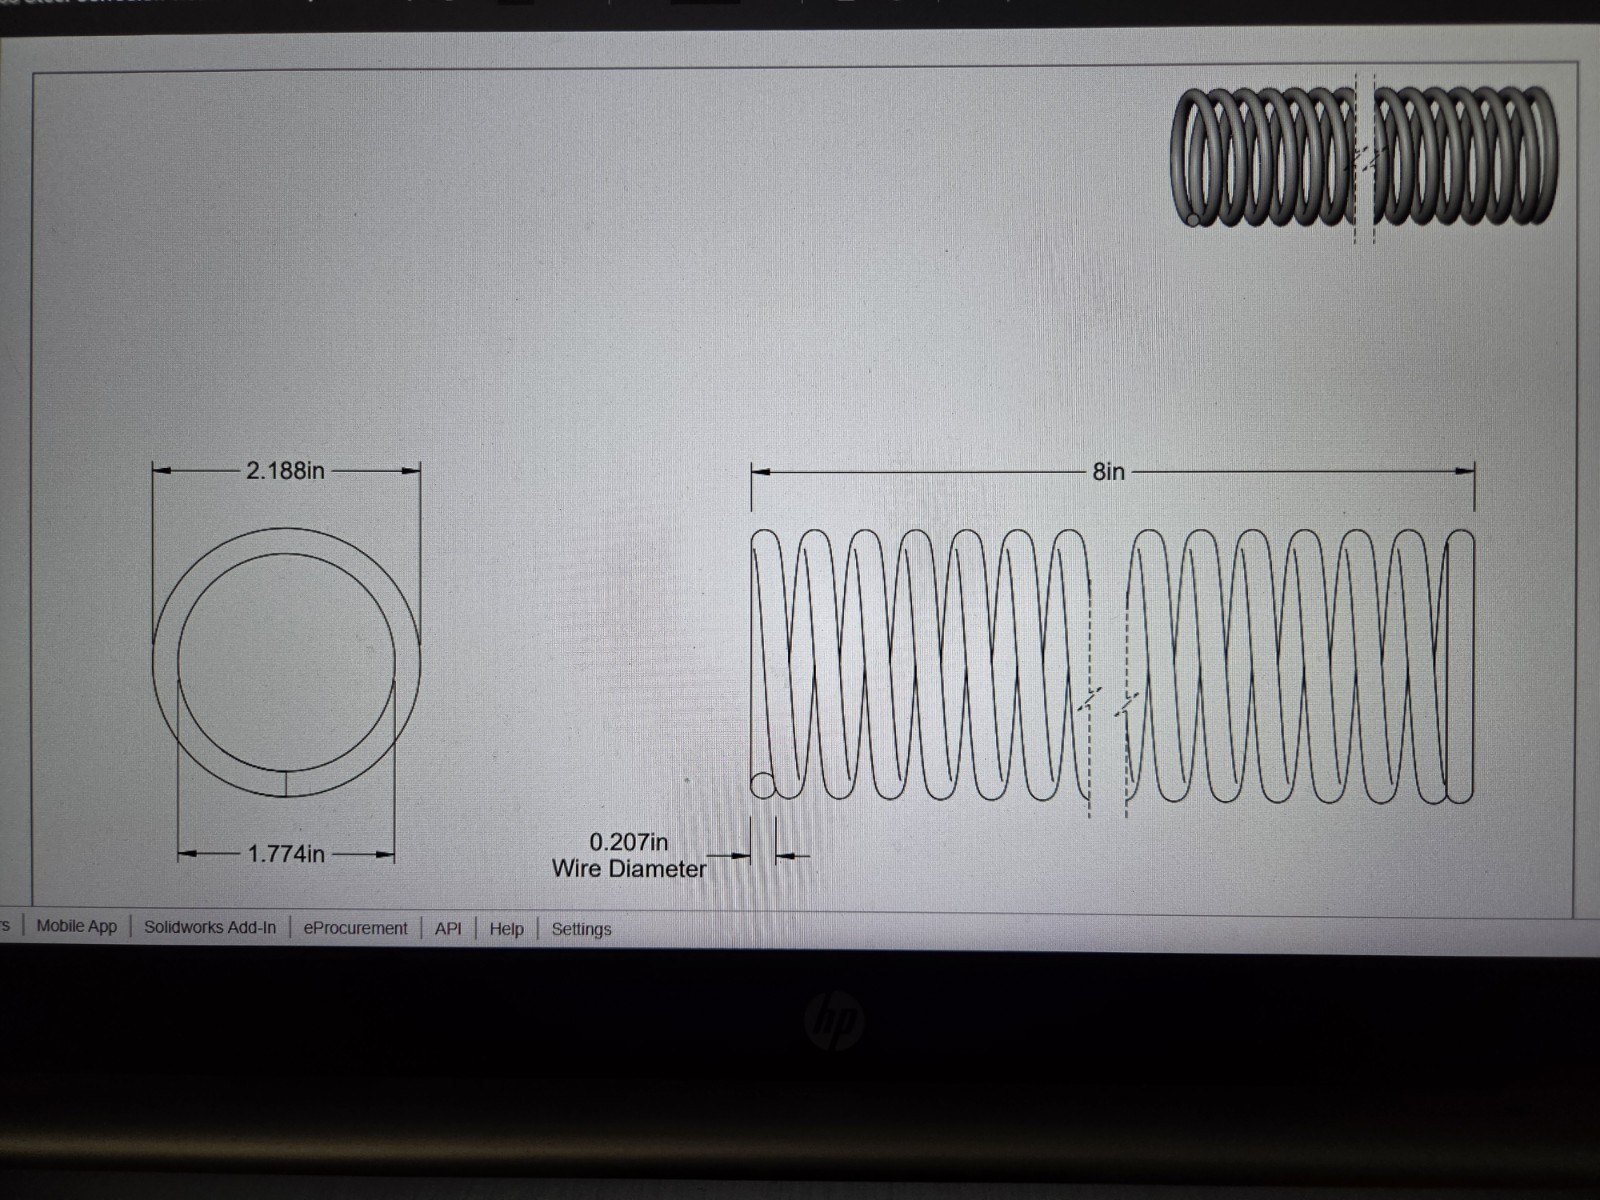Open the API link in footer

tap(448, 928)
